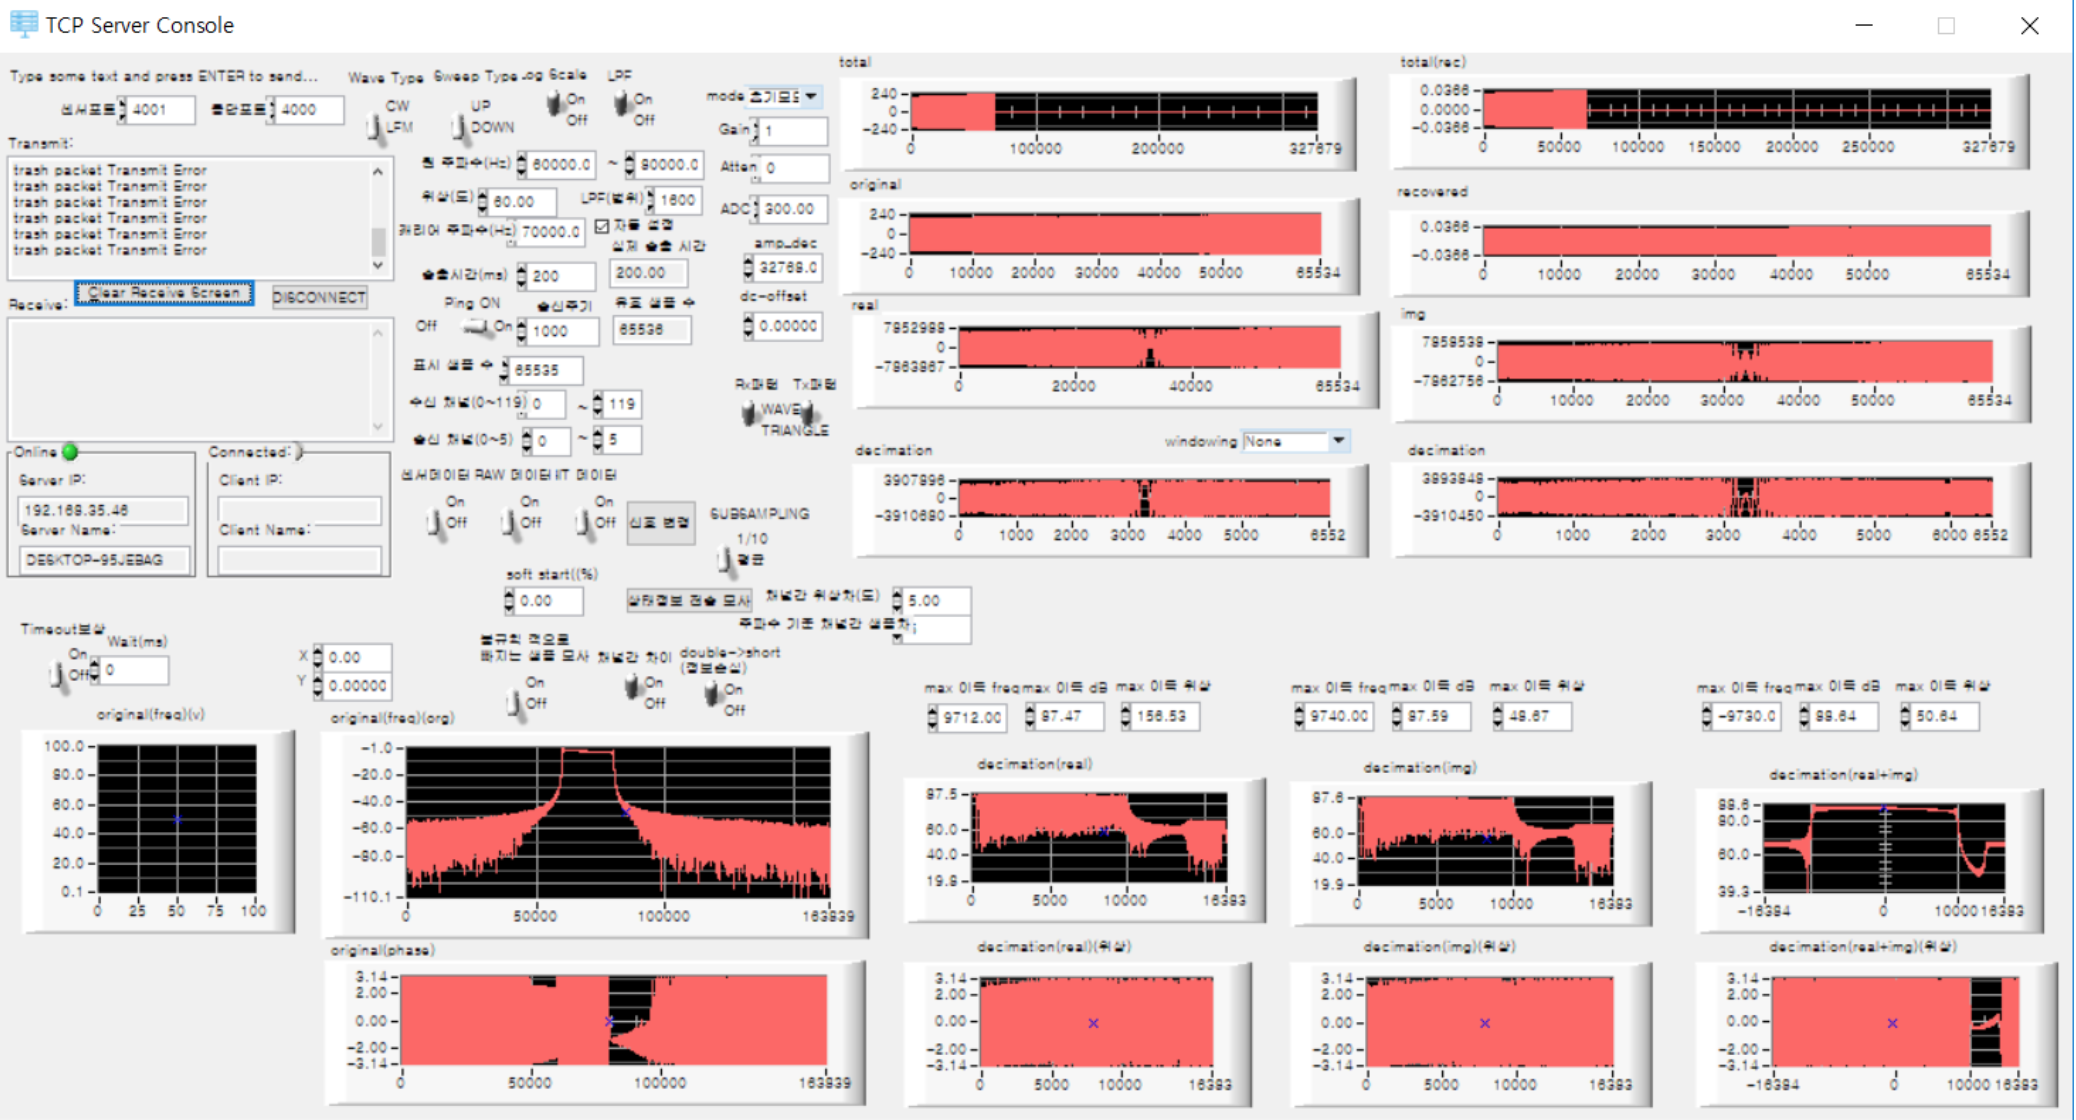Image resolution: width=2076 pixels, height=1120 pixels.
Task: Toggle the Log Scale On/Off switch
Action: (x=554, y=103)
